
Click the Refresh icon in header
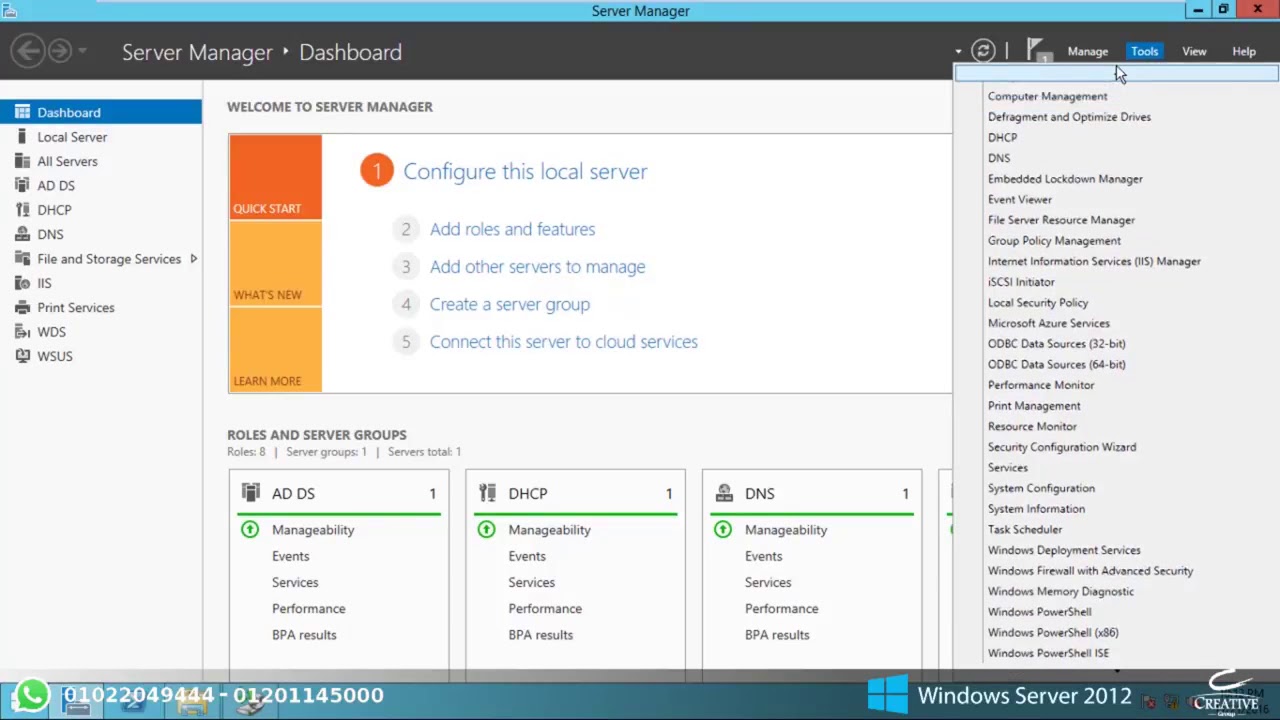coord(983,51)
